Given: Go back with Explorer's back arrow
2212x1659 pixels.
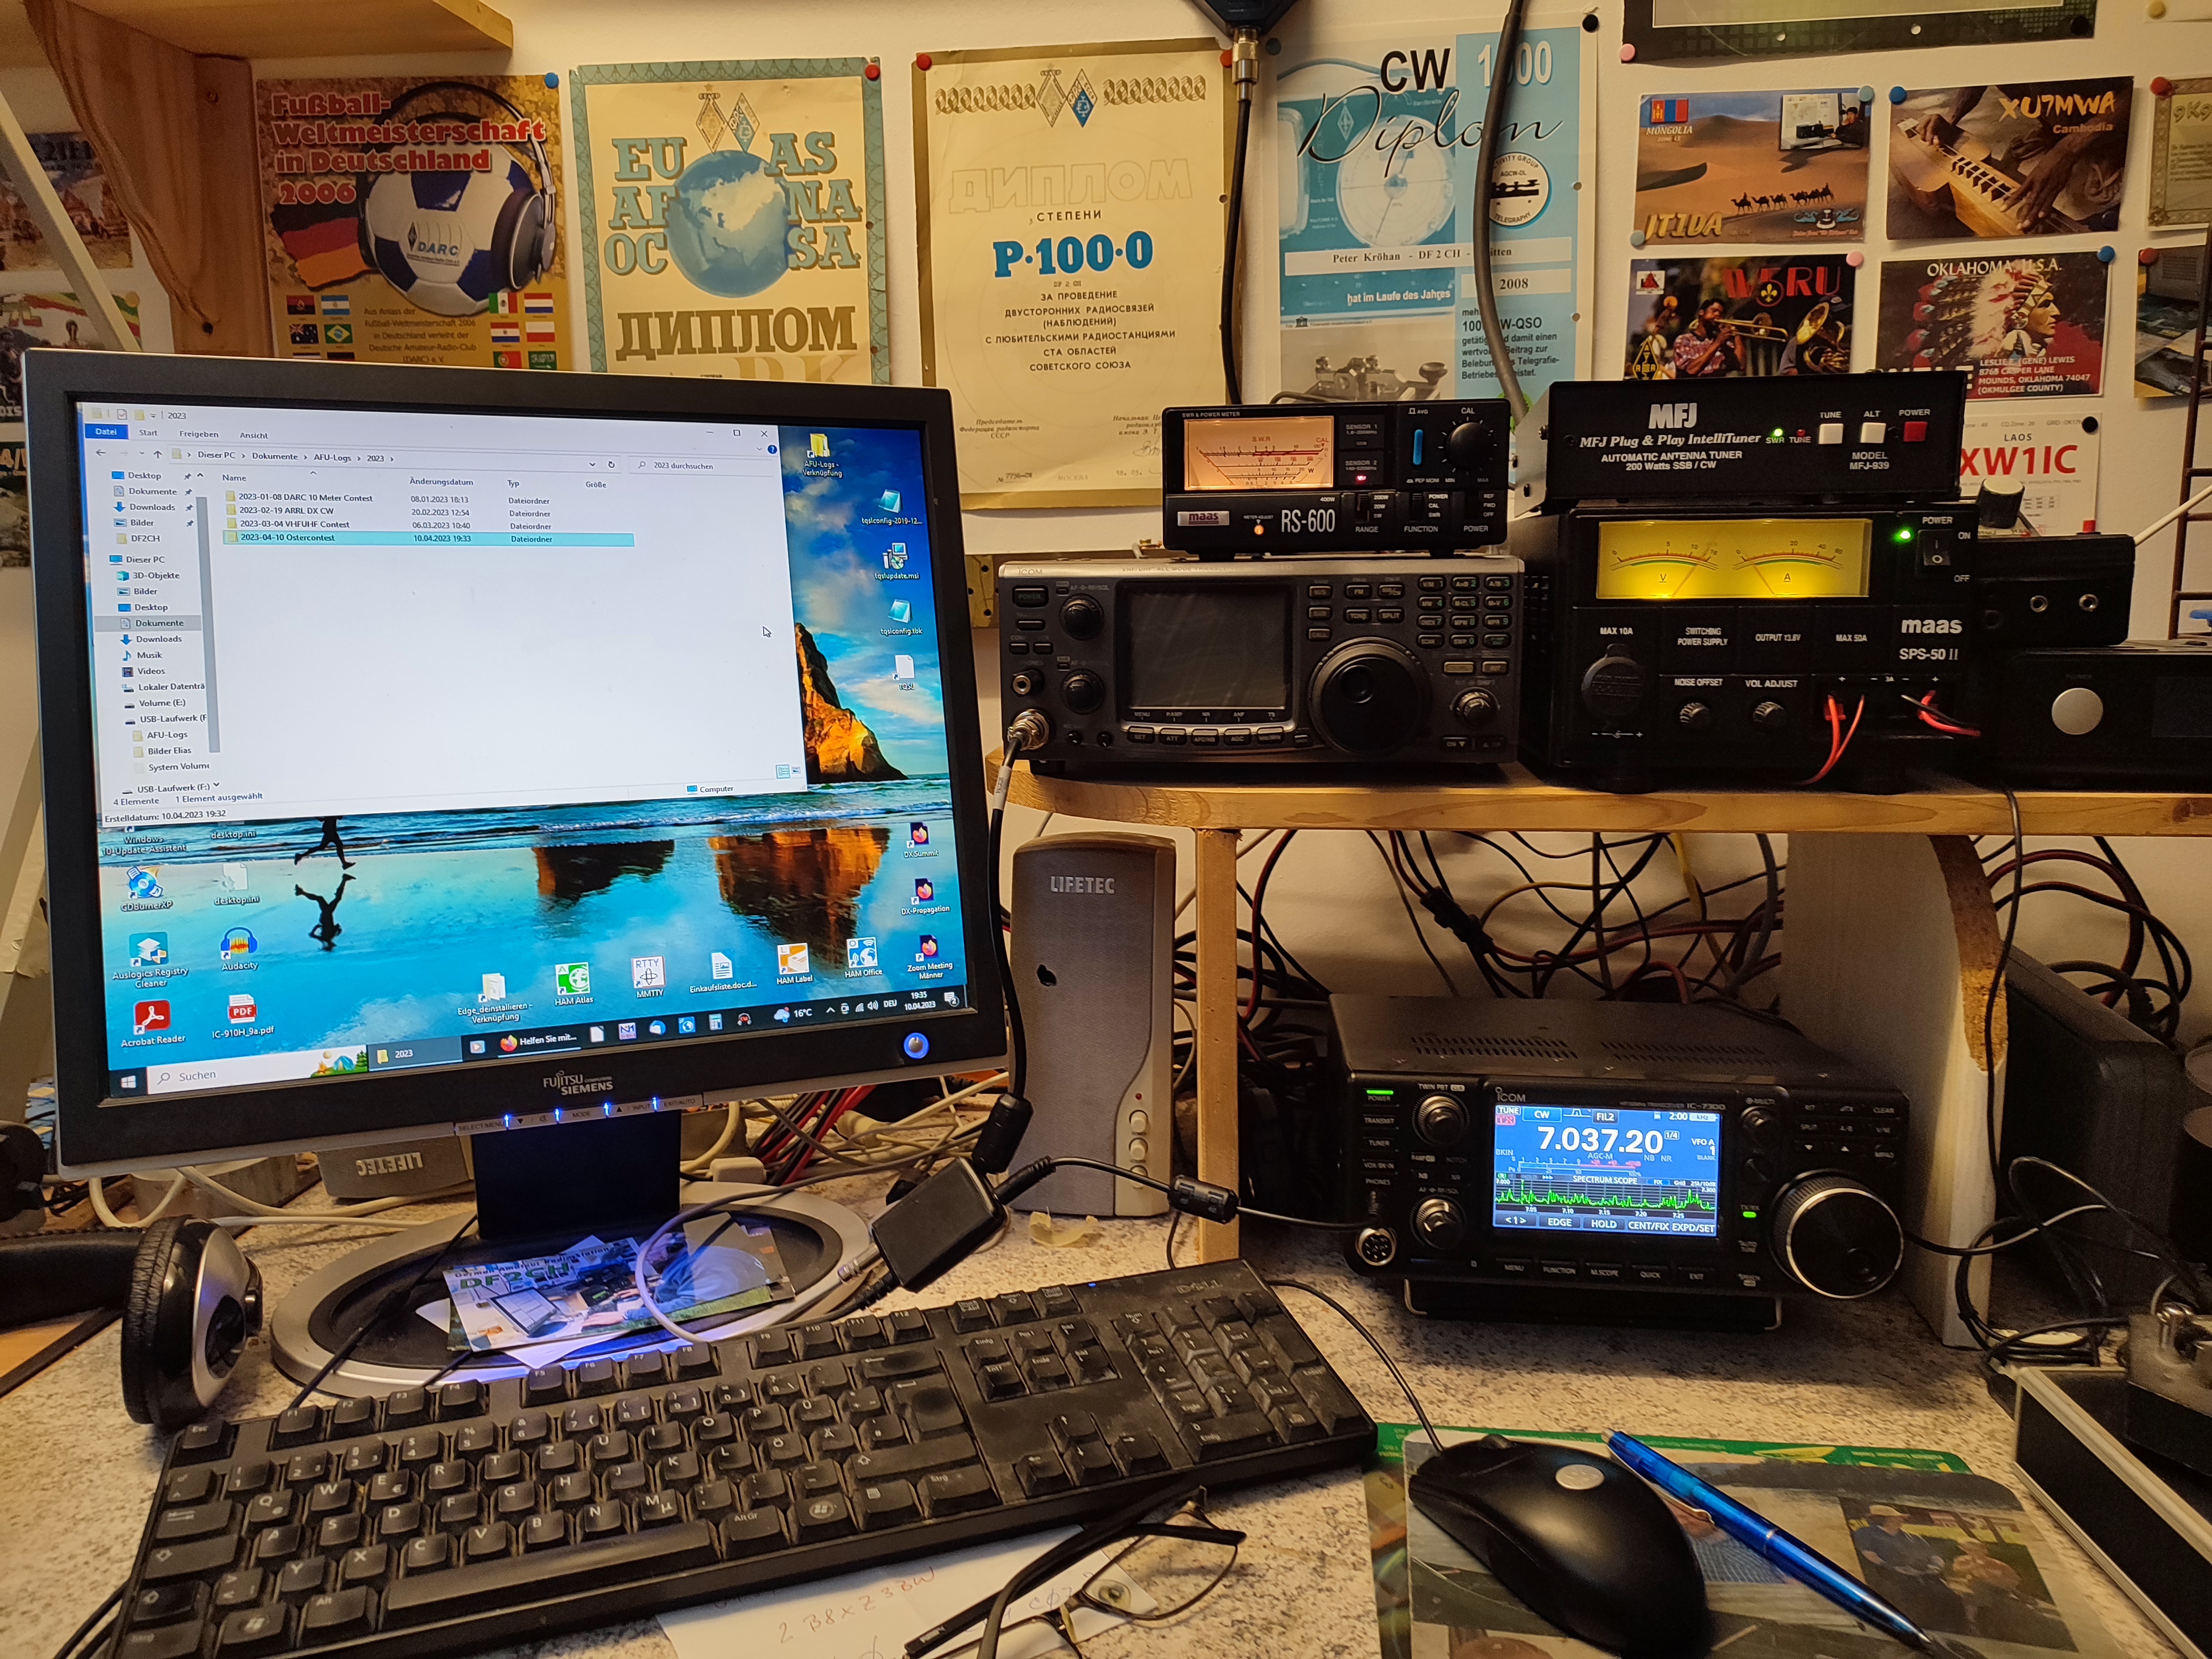Looking at the screenshot, I should [100, 453].
